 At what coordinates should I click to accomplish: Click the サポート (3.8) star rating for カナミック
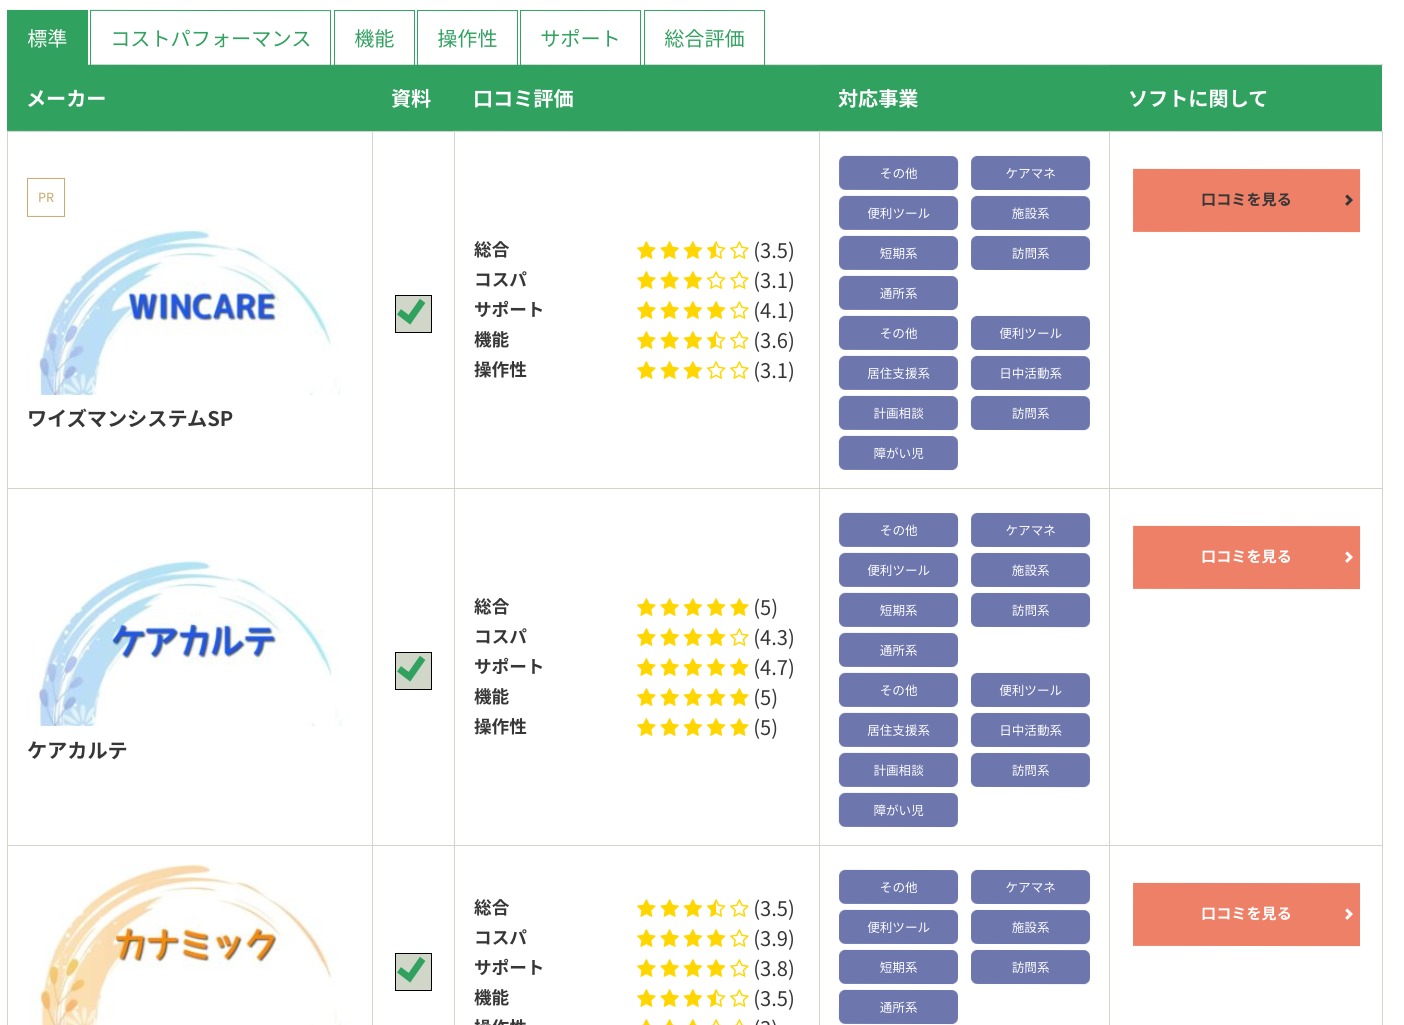coord(715,968)
